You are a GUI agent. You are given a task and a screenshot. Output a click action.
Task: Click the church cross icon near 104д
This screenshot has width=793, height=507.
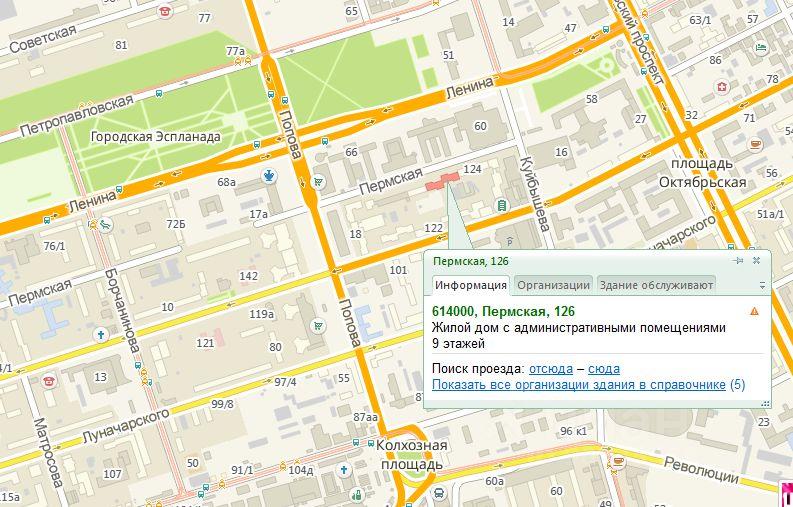(x=343, y=469)
